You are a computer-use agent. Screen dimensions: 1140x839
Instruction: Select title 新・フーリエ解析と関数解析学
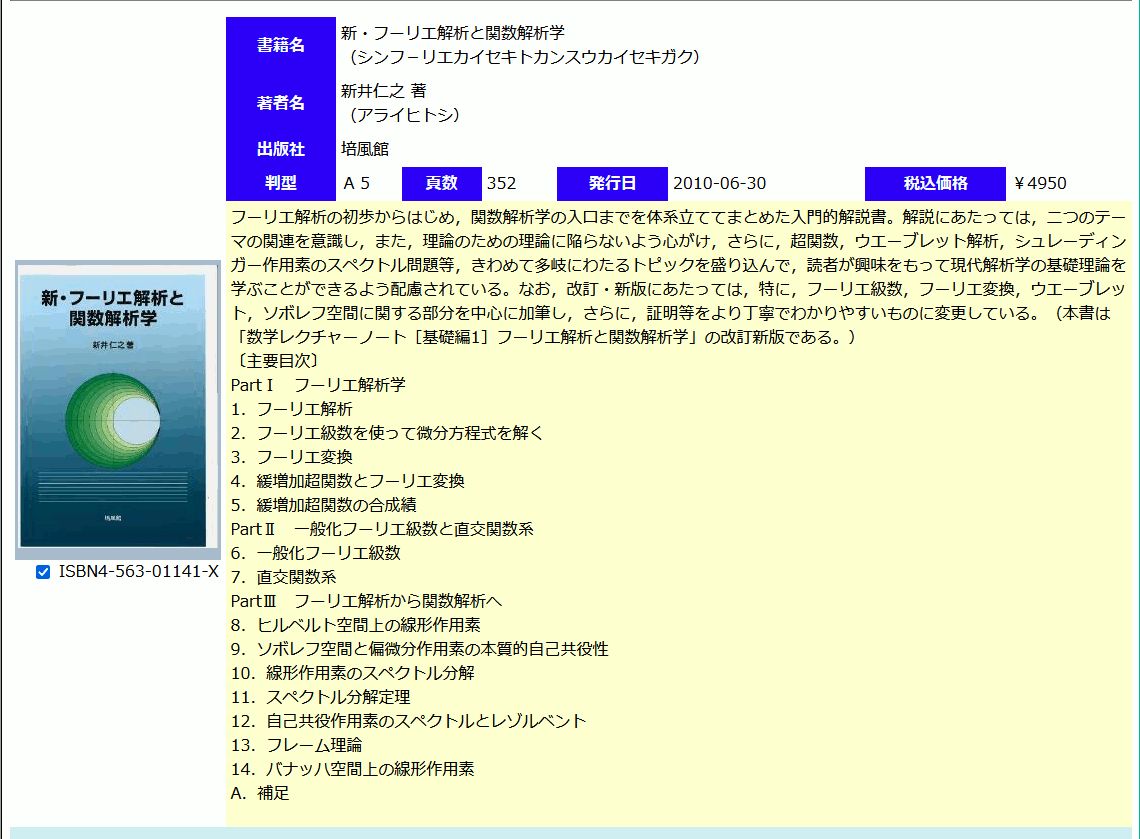click(453, 33)
